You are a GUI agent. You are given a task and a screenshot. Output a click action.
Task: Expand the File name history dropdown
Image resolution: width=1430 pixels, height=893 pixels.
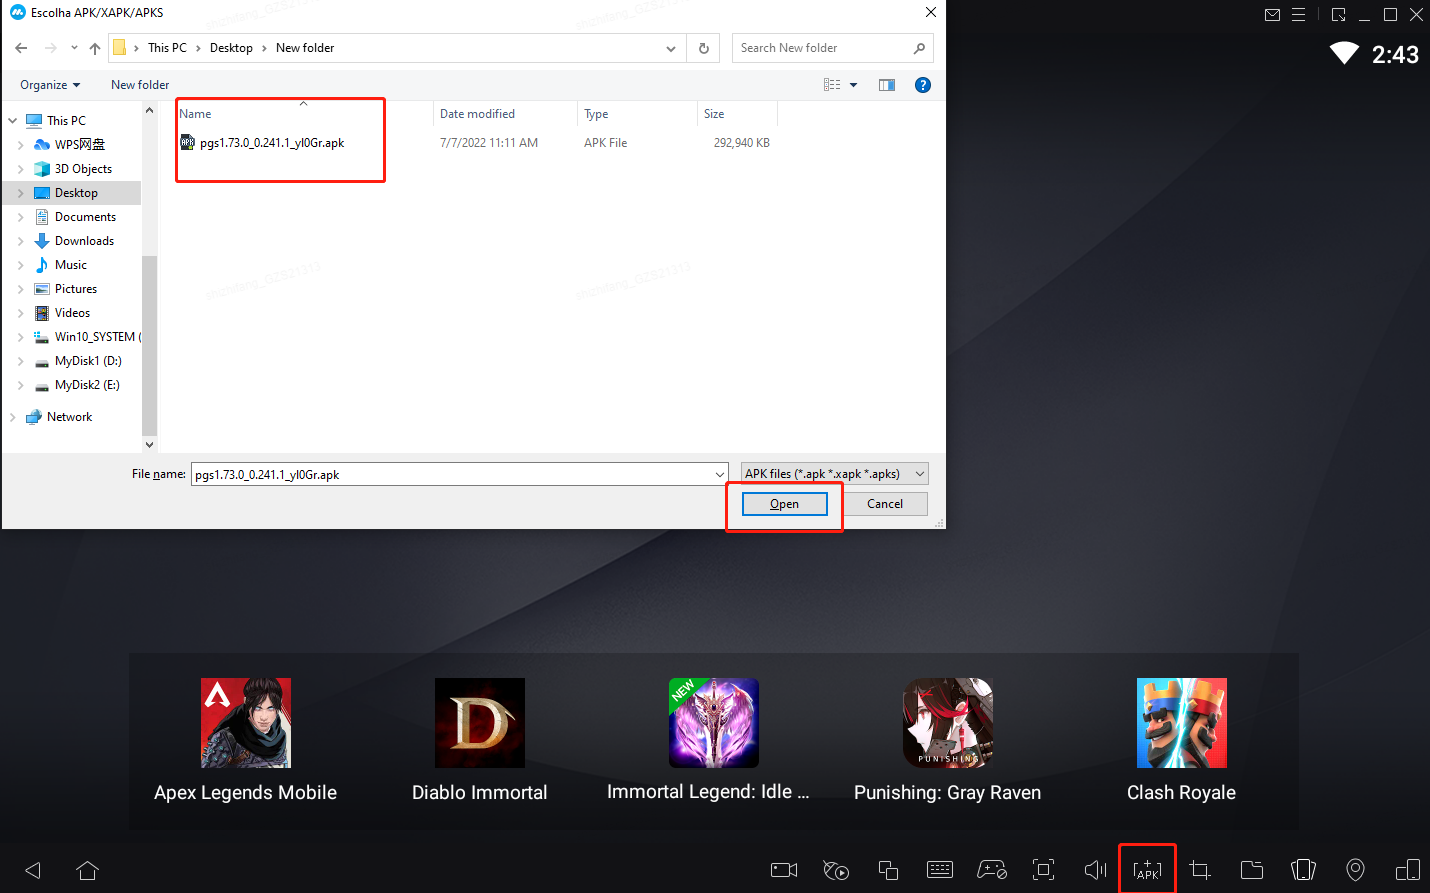click(719, 474)
